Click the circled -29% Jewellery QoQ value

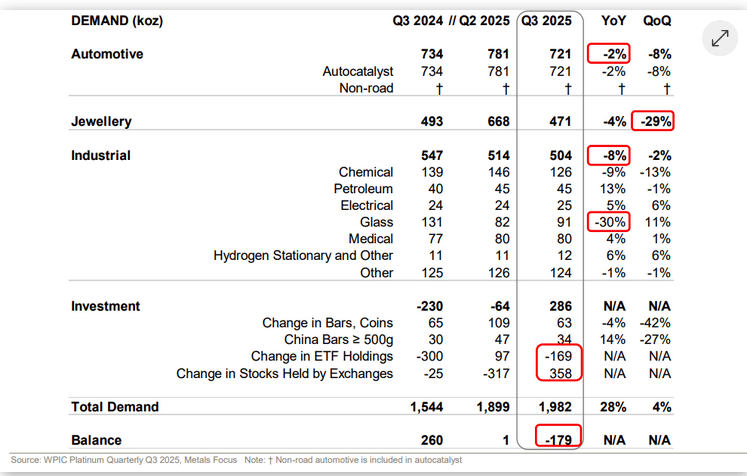coord(657,121)
